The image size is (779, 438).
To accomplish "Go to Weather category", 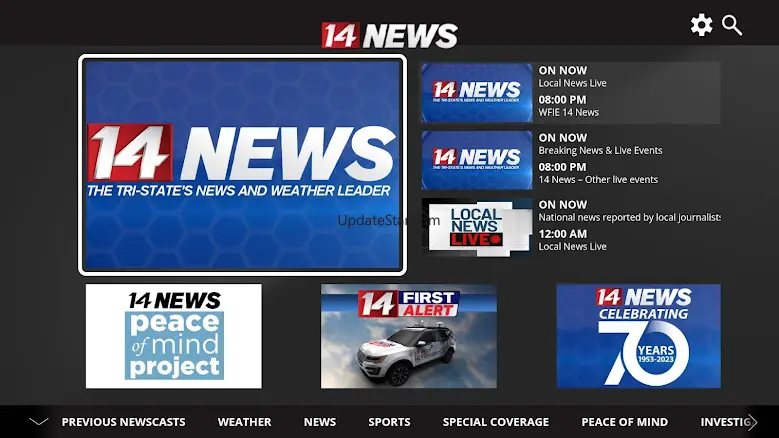I will point(244,422).
